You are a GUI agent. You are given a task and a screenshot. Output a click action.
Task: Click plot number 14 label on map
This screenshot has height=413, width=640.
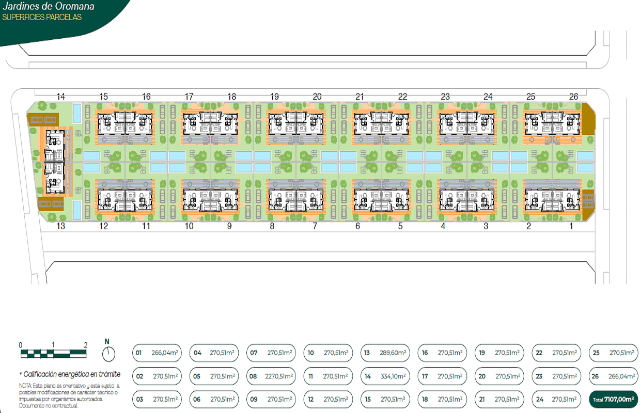click(60, 96)
